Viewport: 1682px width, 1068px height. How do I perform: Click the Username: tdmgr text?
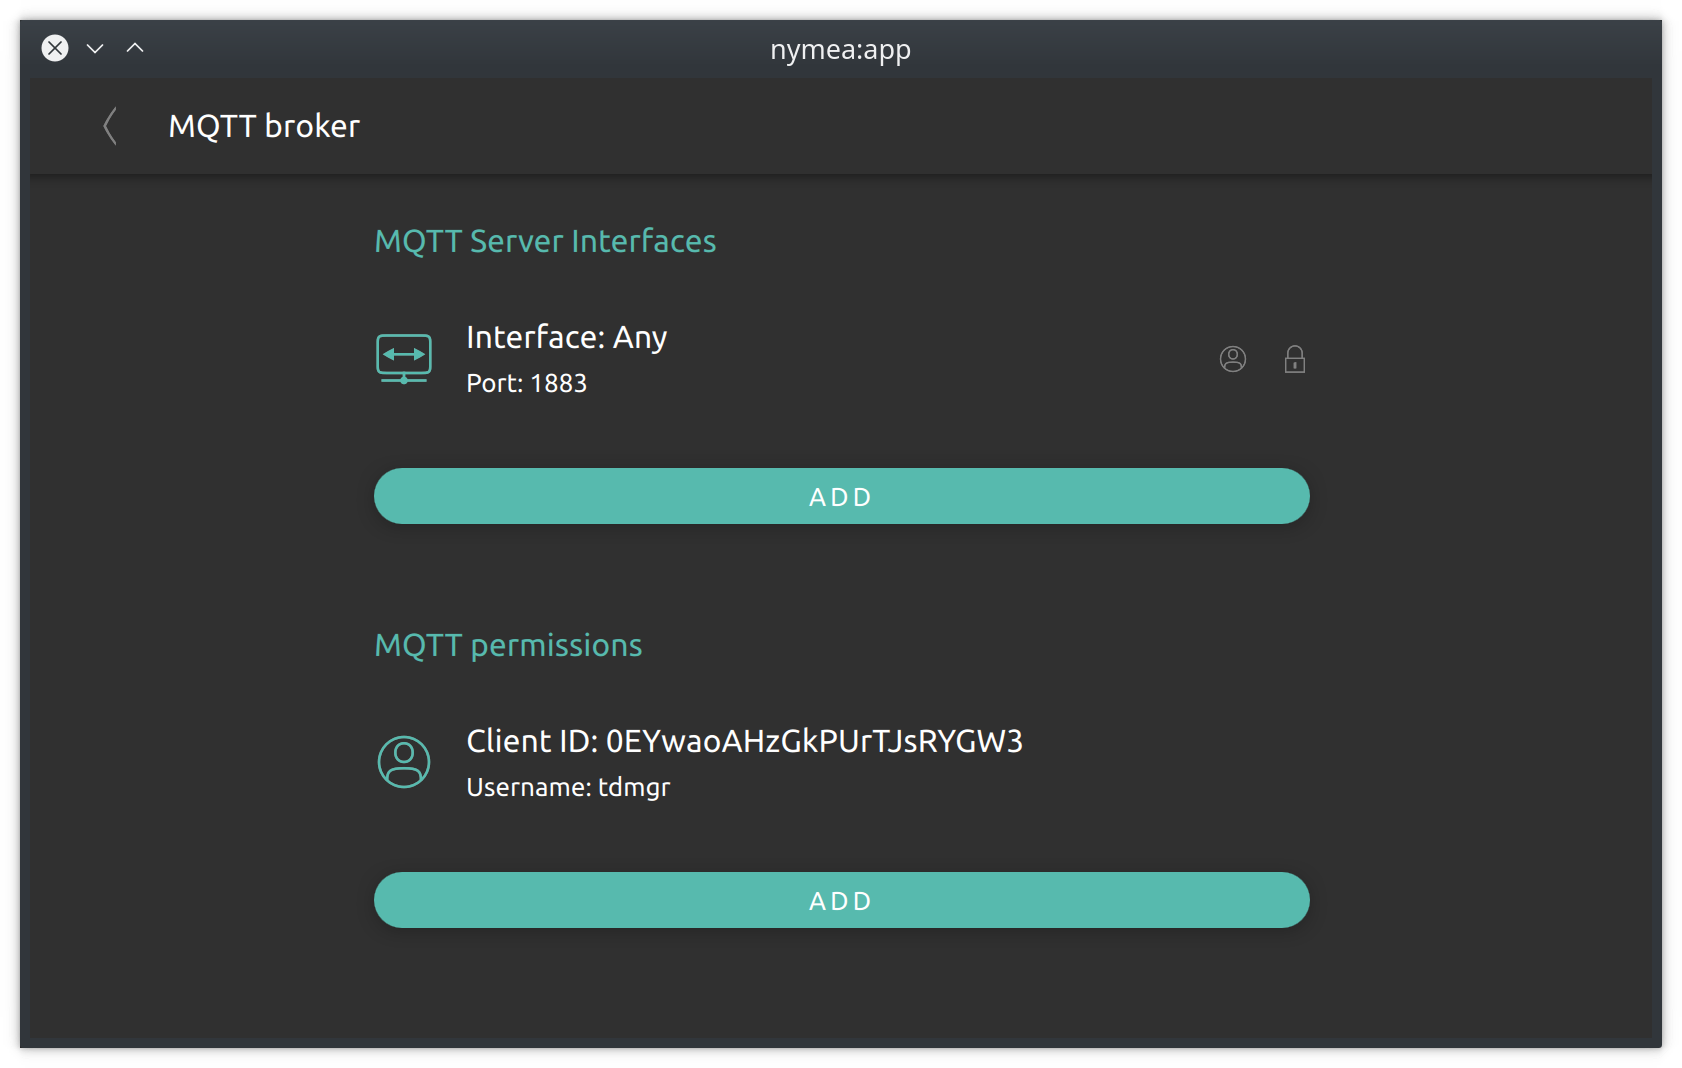point(568,787)
